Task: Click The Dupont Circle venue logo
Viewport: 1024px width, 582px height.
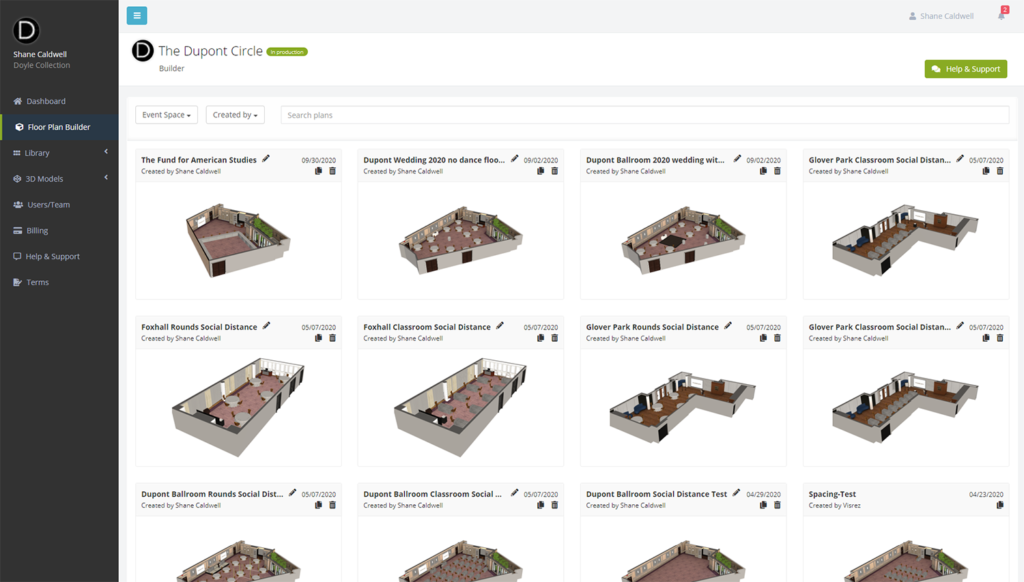Action: point(142,50)
